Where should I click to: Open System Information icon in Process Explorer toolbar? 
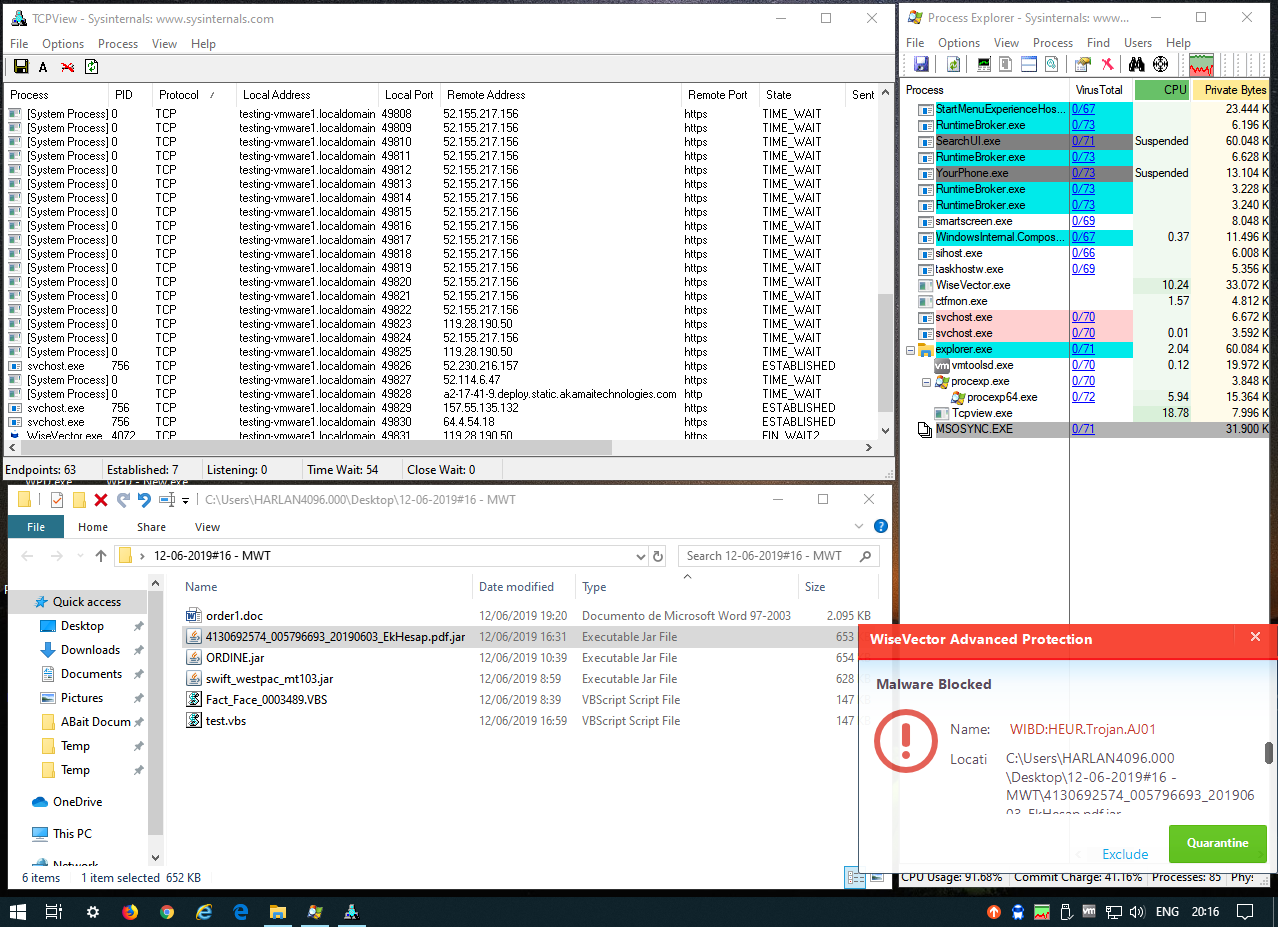click(984, 65)
